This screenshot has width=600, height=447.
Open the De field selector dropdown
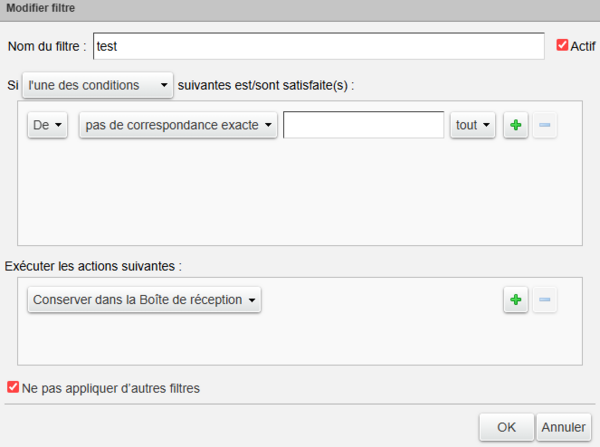click(x=47, y=125)
